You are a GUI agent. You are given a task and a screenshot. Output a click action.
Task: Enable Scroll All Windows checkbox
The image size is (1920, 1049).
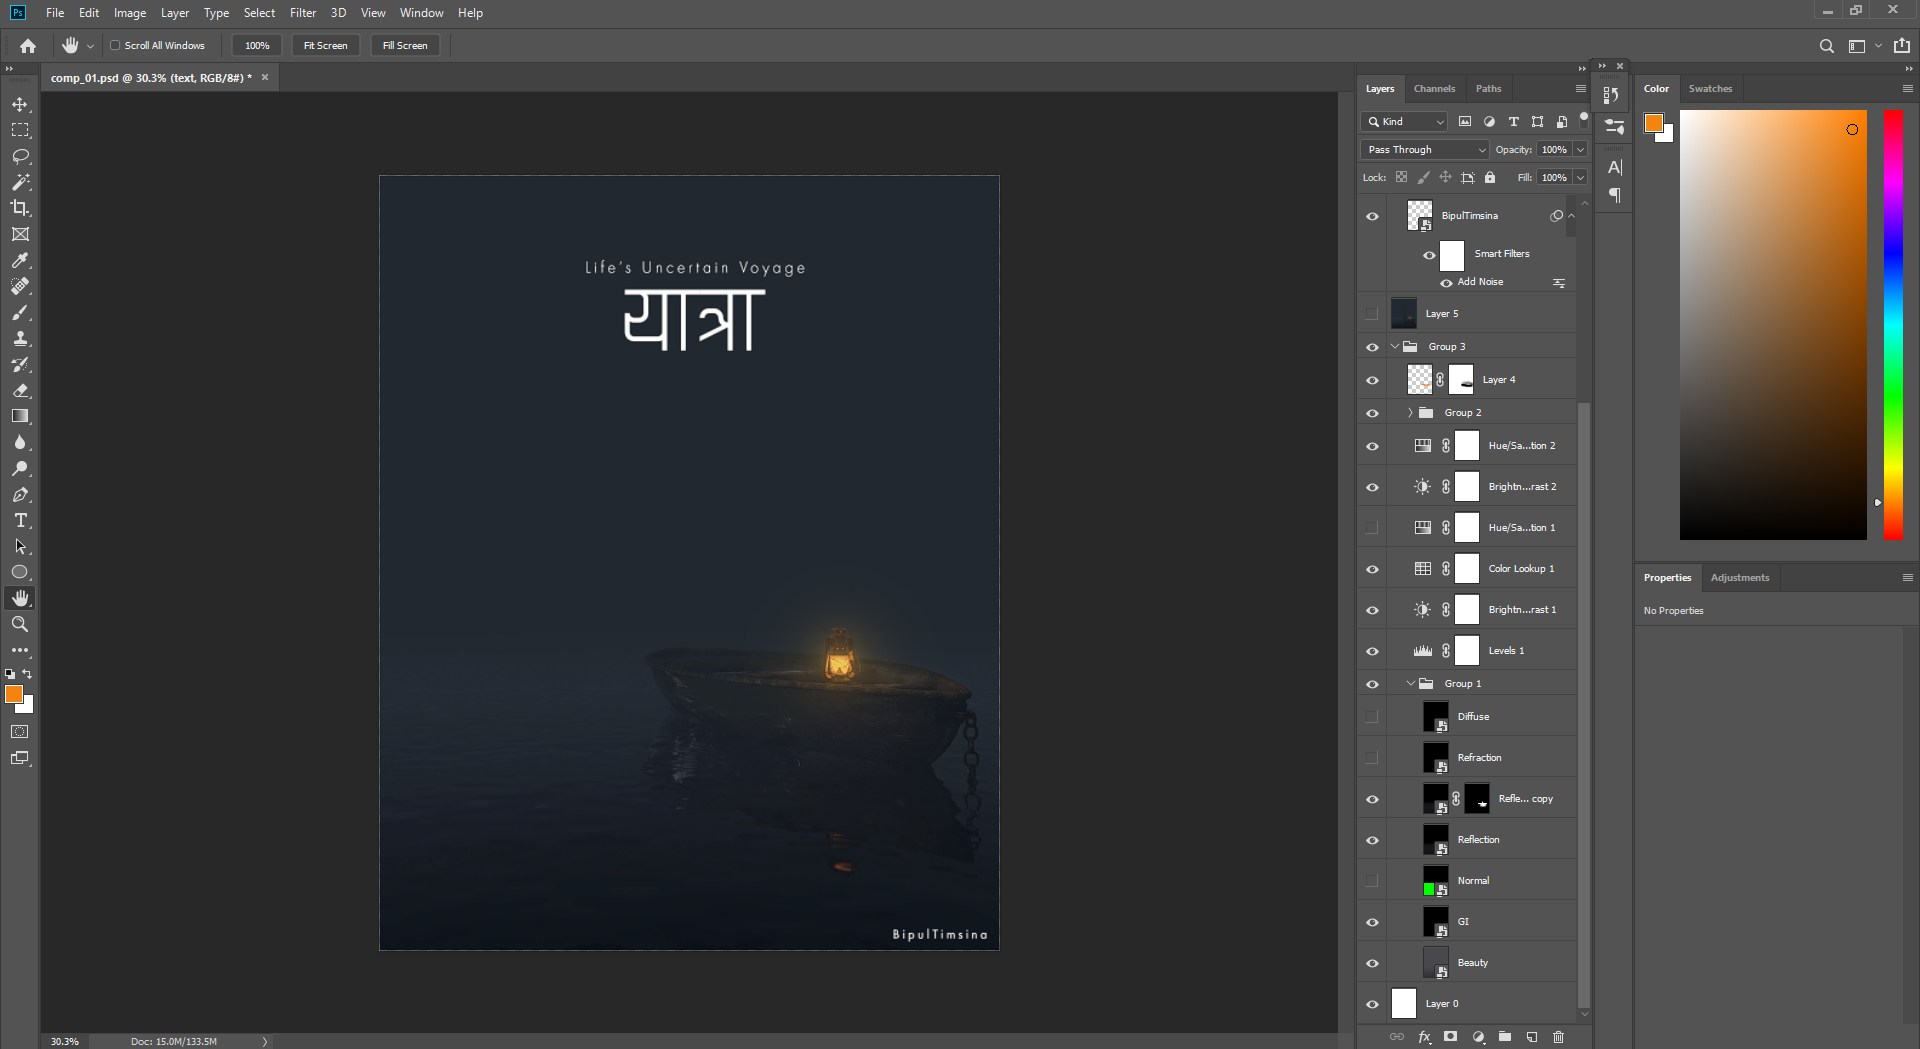point(115,45)
